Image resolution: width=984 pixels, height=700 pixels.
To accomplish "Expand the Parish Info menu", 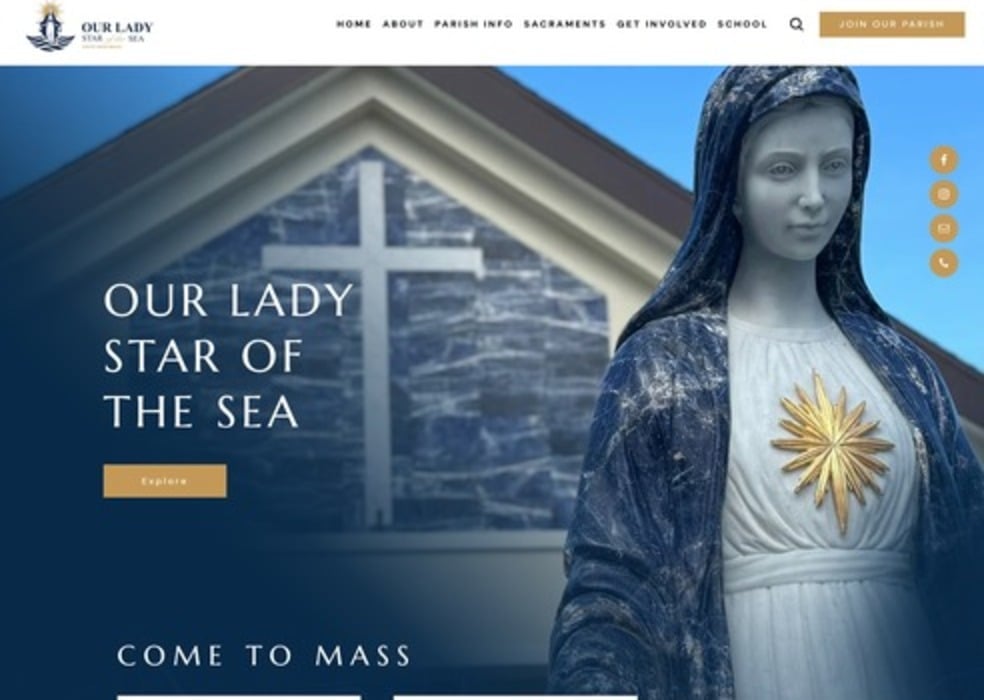I will click(x=474, y=24).
